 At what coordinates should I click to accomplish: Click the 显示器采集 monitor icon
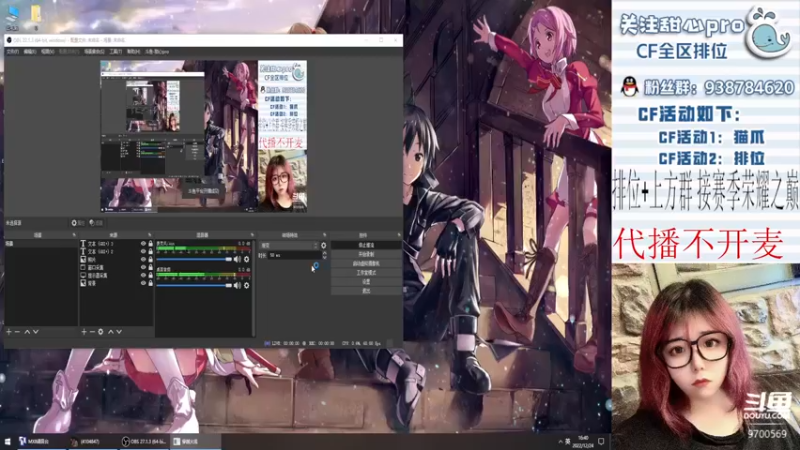coord(83,275)
